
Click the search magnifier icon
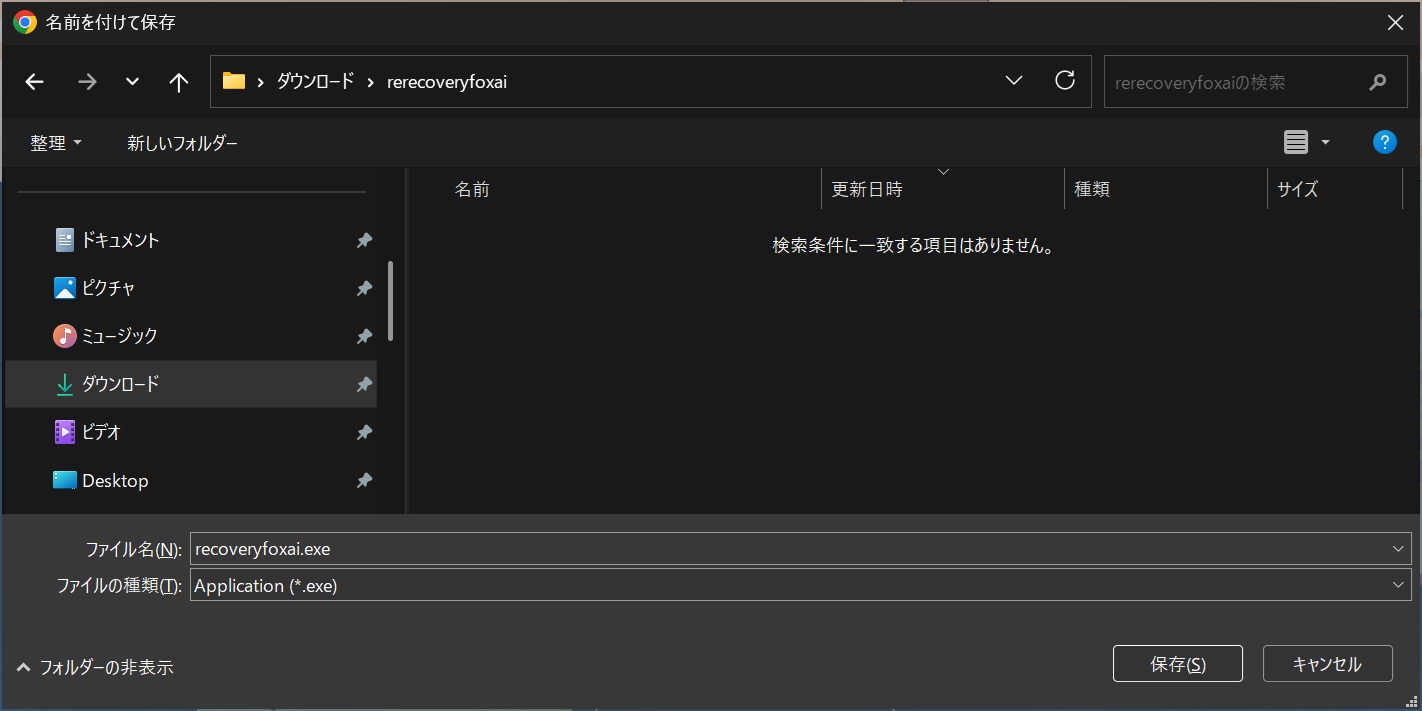click(x=1378, y=82)
